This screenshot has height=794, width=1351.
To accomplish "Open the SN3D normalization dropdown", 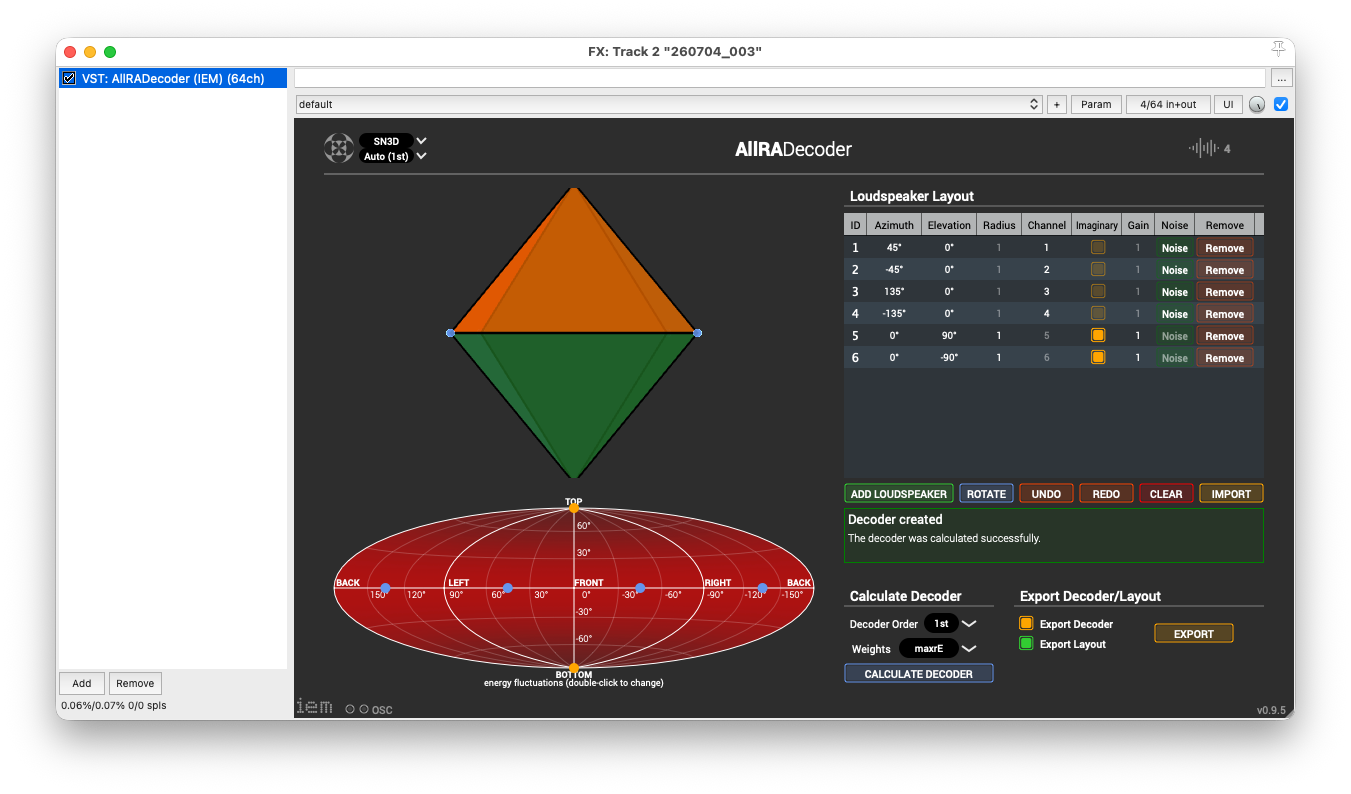I will 393,141.
